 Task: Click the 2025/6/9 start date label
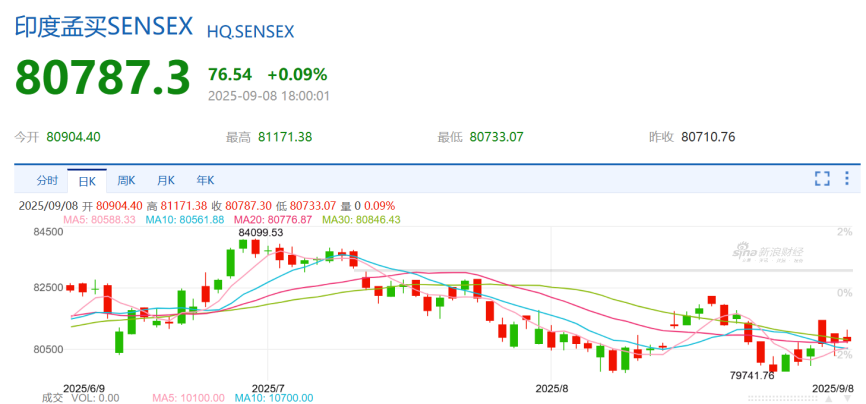84,387
